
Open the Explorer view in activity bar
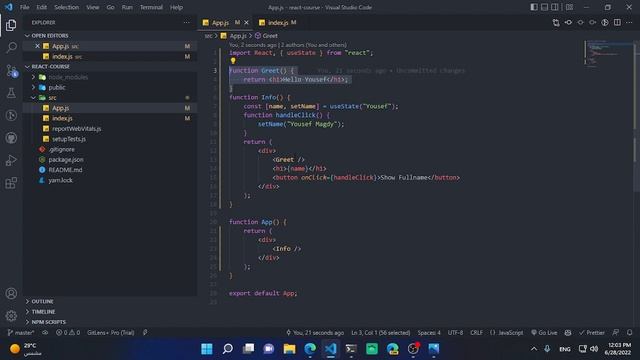(x=11, y=25)
